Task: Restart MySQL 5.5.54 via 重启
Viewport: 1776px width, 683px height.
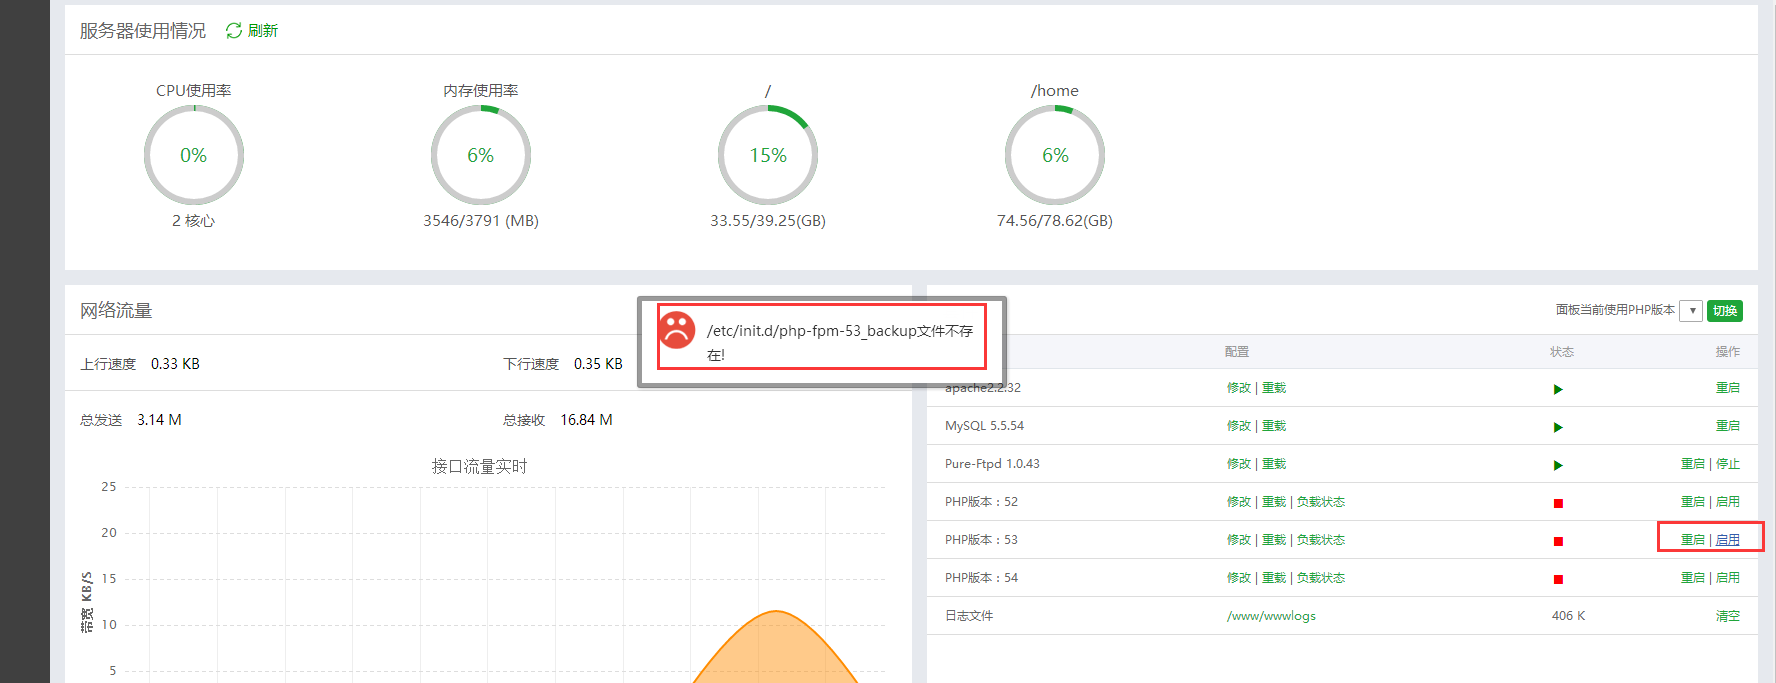Action: click(1728, 426)
